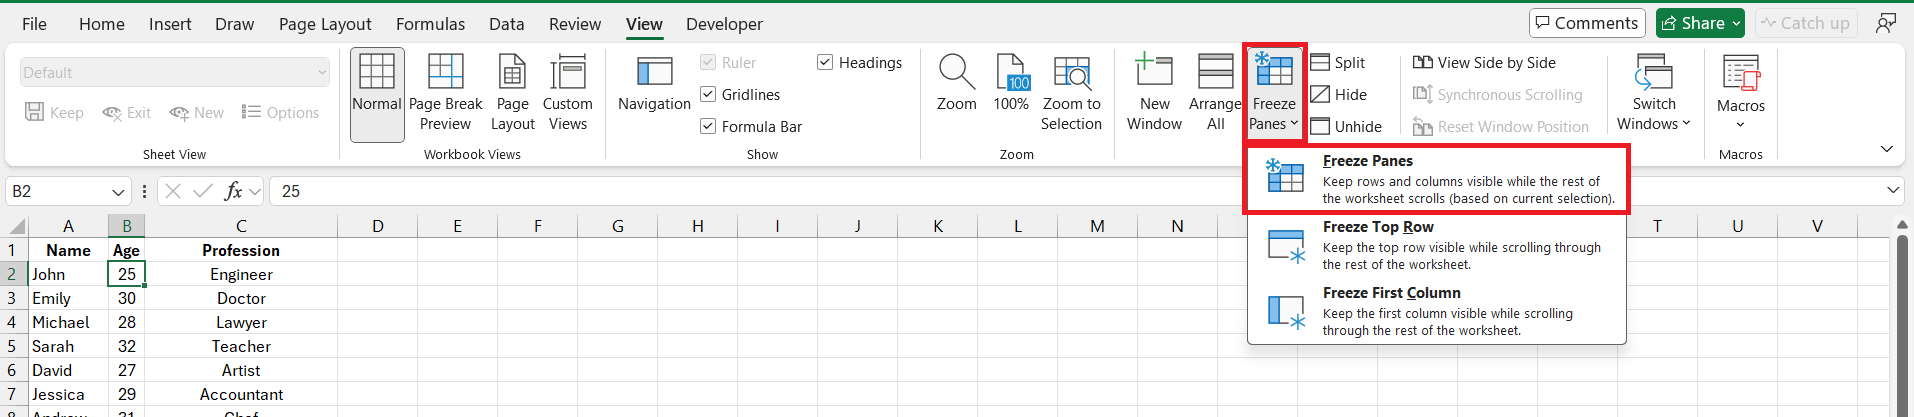Switch to the Formulas tab
The height and width of the screenshot is (417, 1914).
(430, 24)
